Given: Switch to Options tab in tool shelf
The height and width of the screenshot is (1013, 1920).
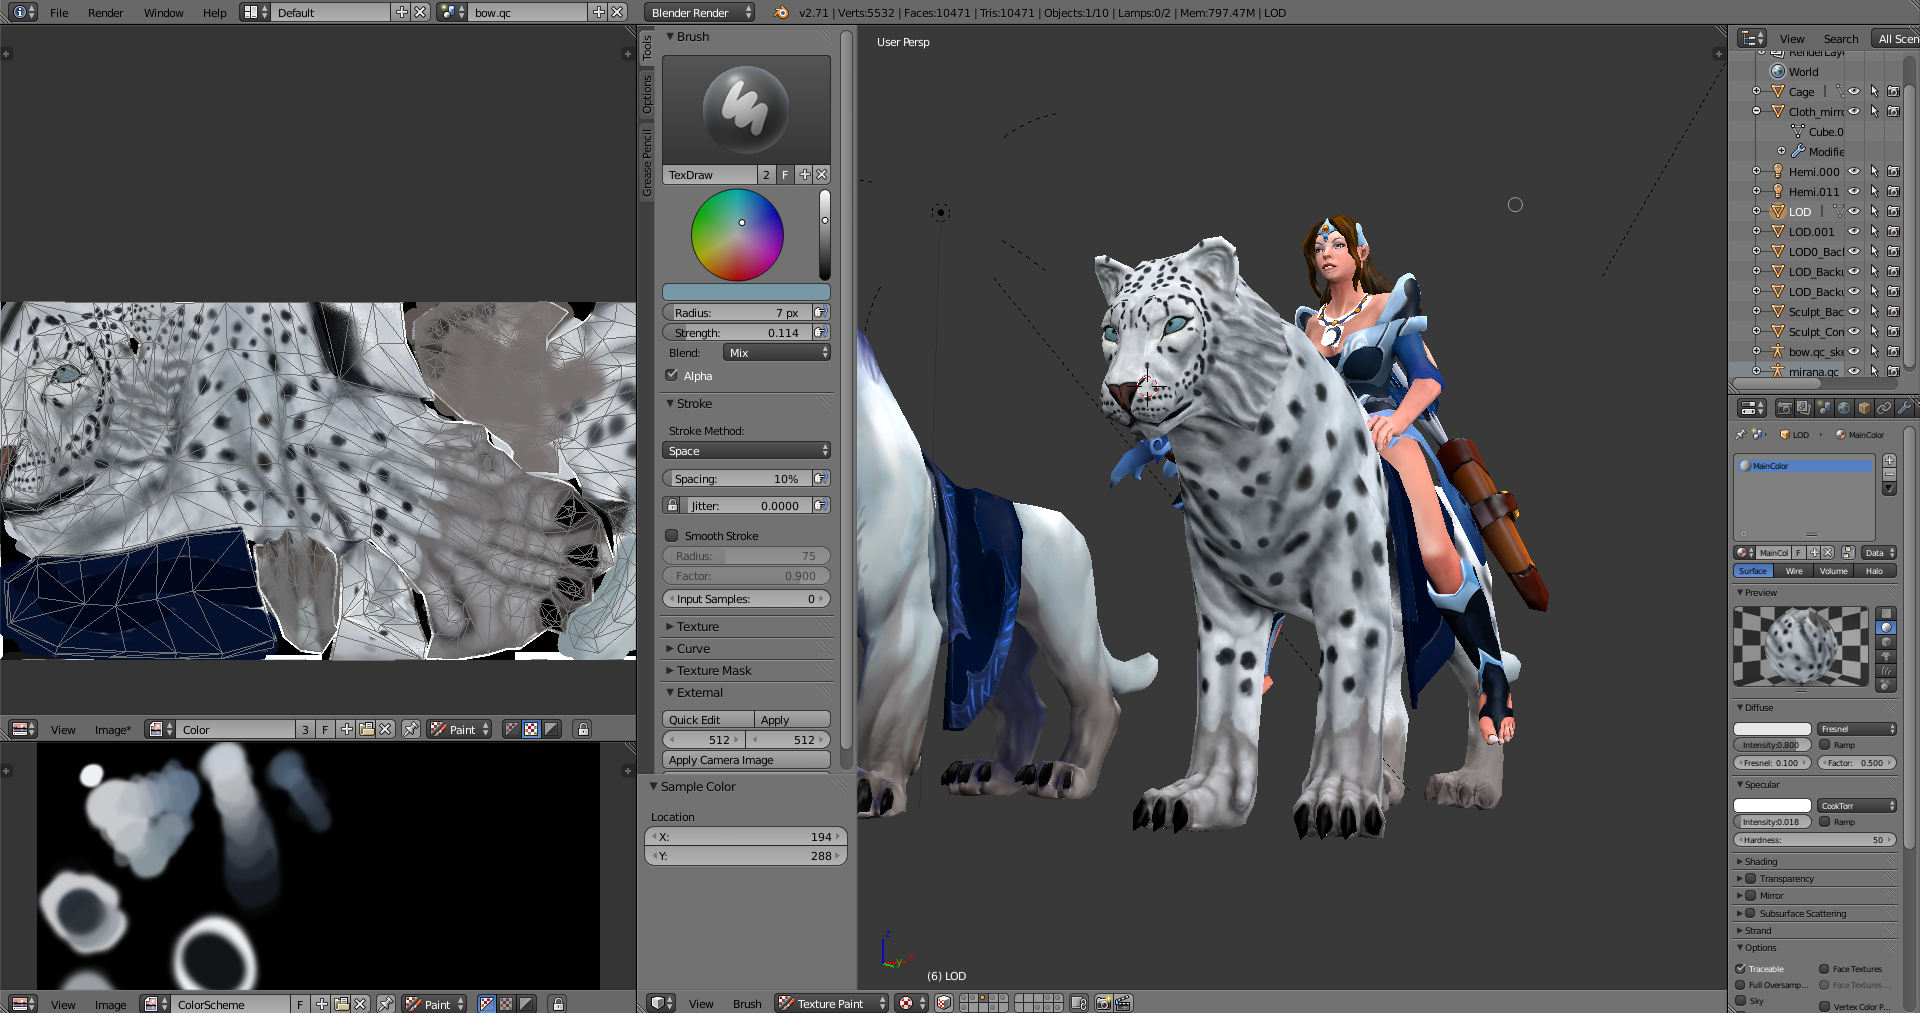Looking at the screenshot, I should click(x=647, y=94).
